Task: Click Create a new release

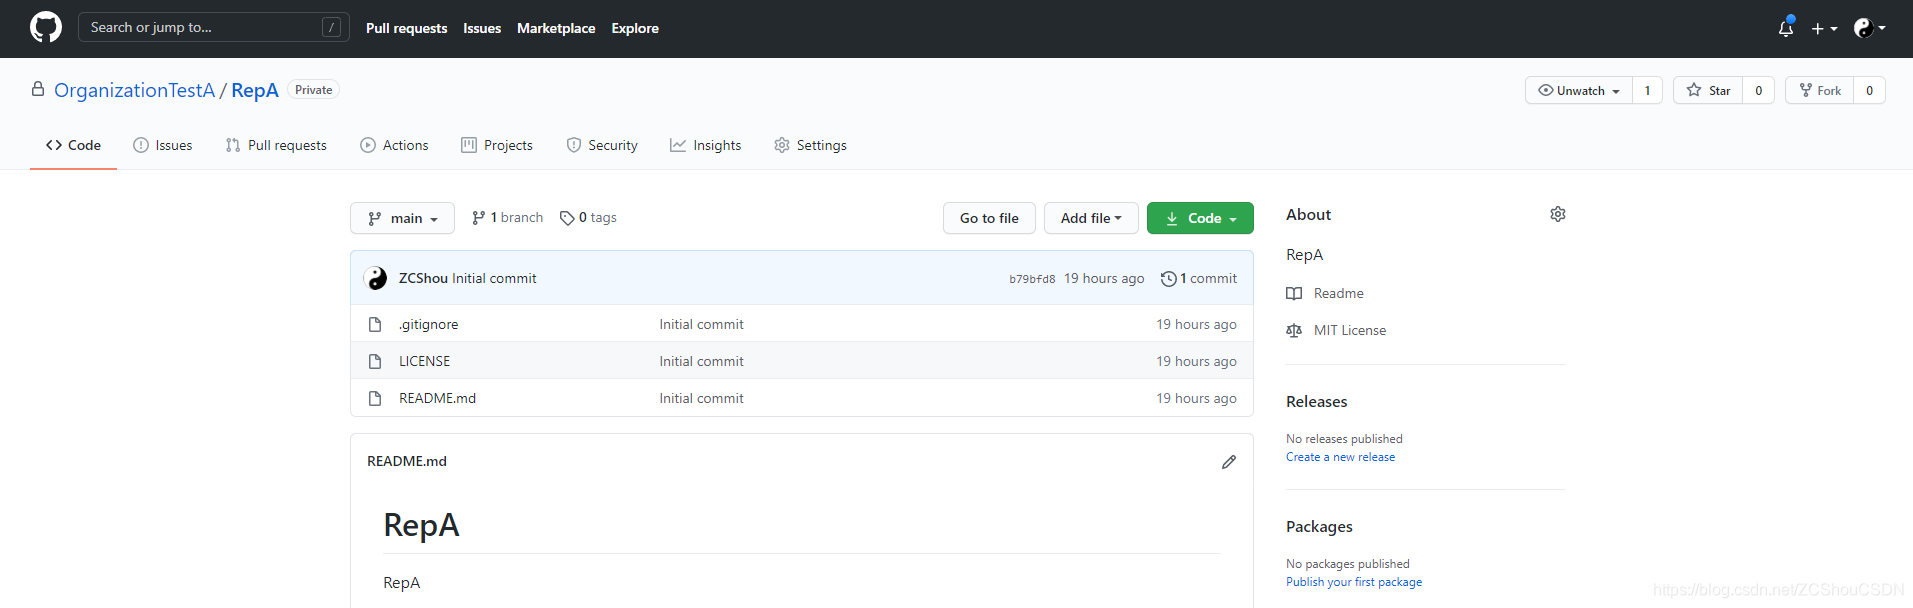Action: (x=1341, y=457)
